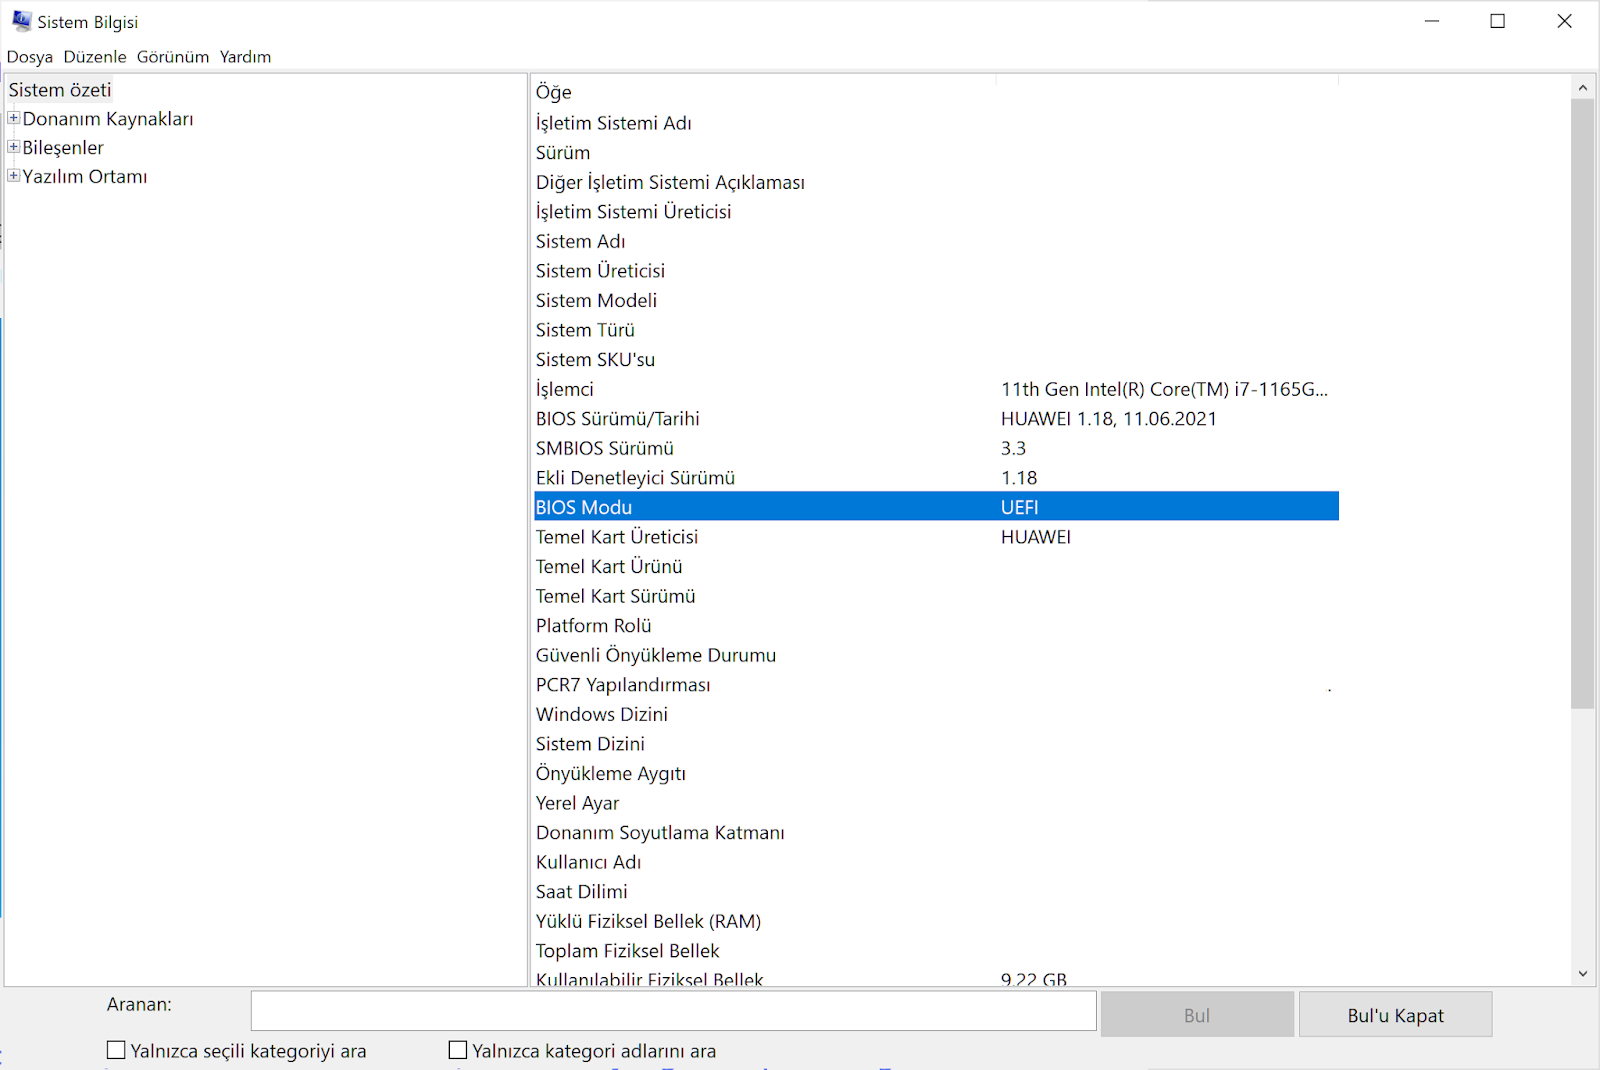1600x1070 pixels.
Task: Select Sistem özeti in the tree
Action: point(60,90)
